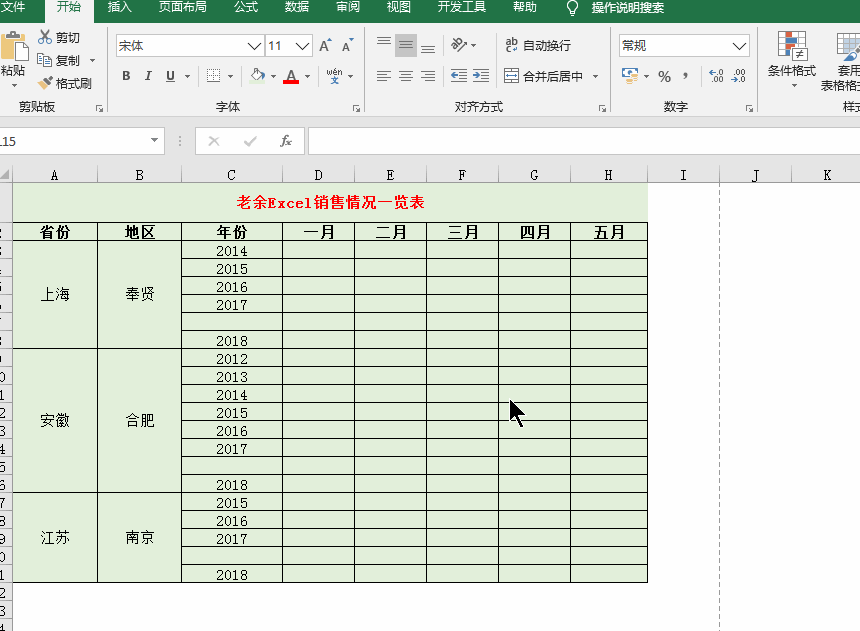Toggle Wrap Text (自动换行)
This screenshot has width=860, height=631.
point(538,45)
